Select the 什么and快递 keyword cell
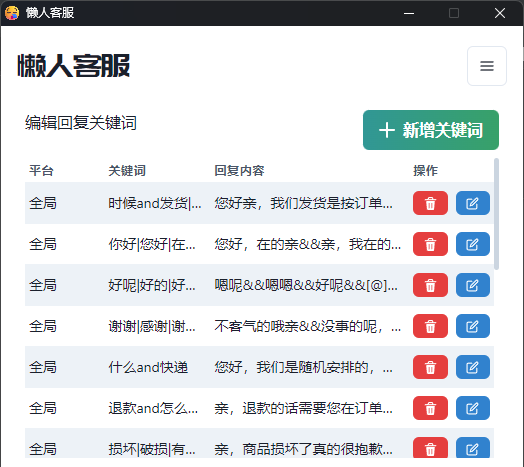Image resolution: width=524 pixels, height=467 pixels. [x=148, y=367]
